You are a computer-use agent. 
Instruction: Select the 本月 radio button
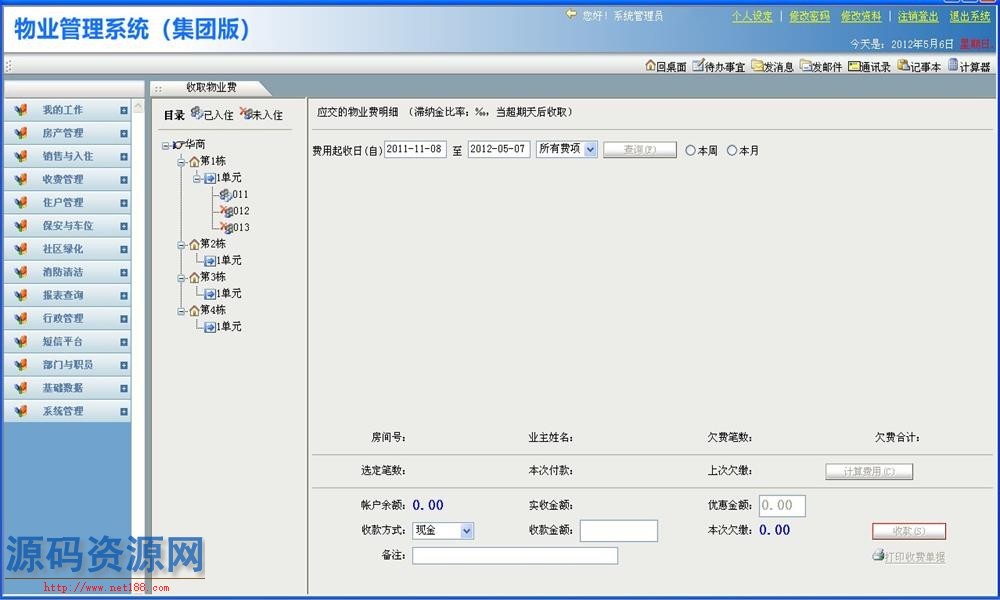click(x=732, y=150)
